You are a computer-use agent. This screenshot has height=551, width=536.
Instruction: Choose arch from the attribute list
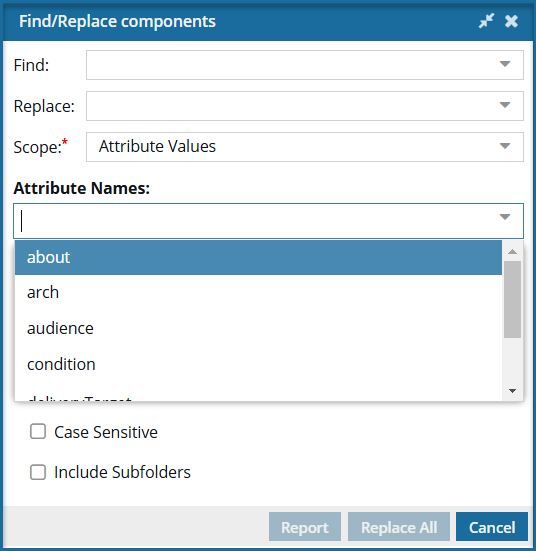coord(258,293)
